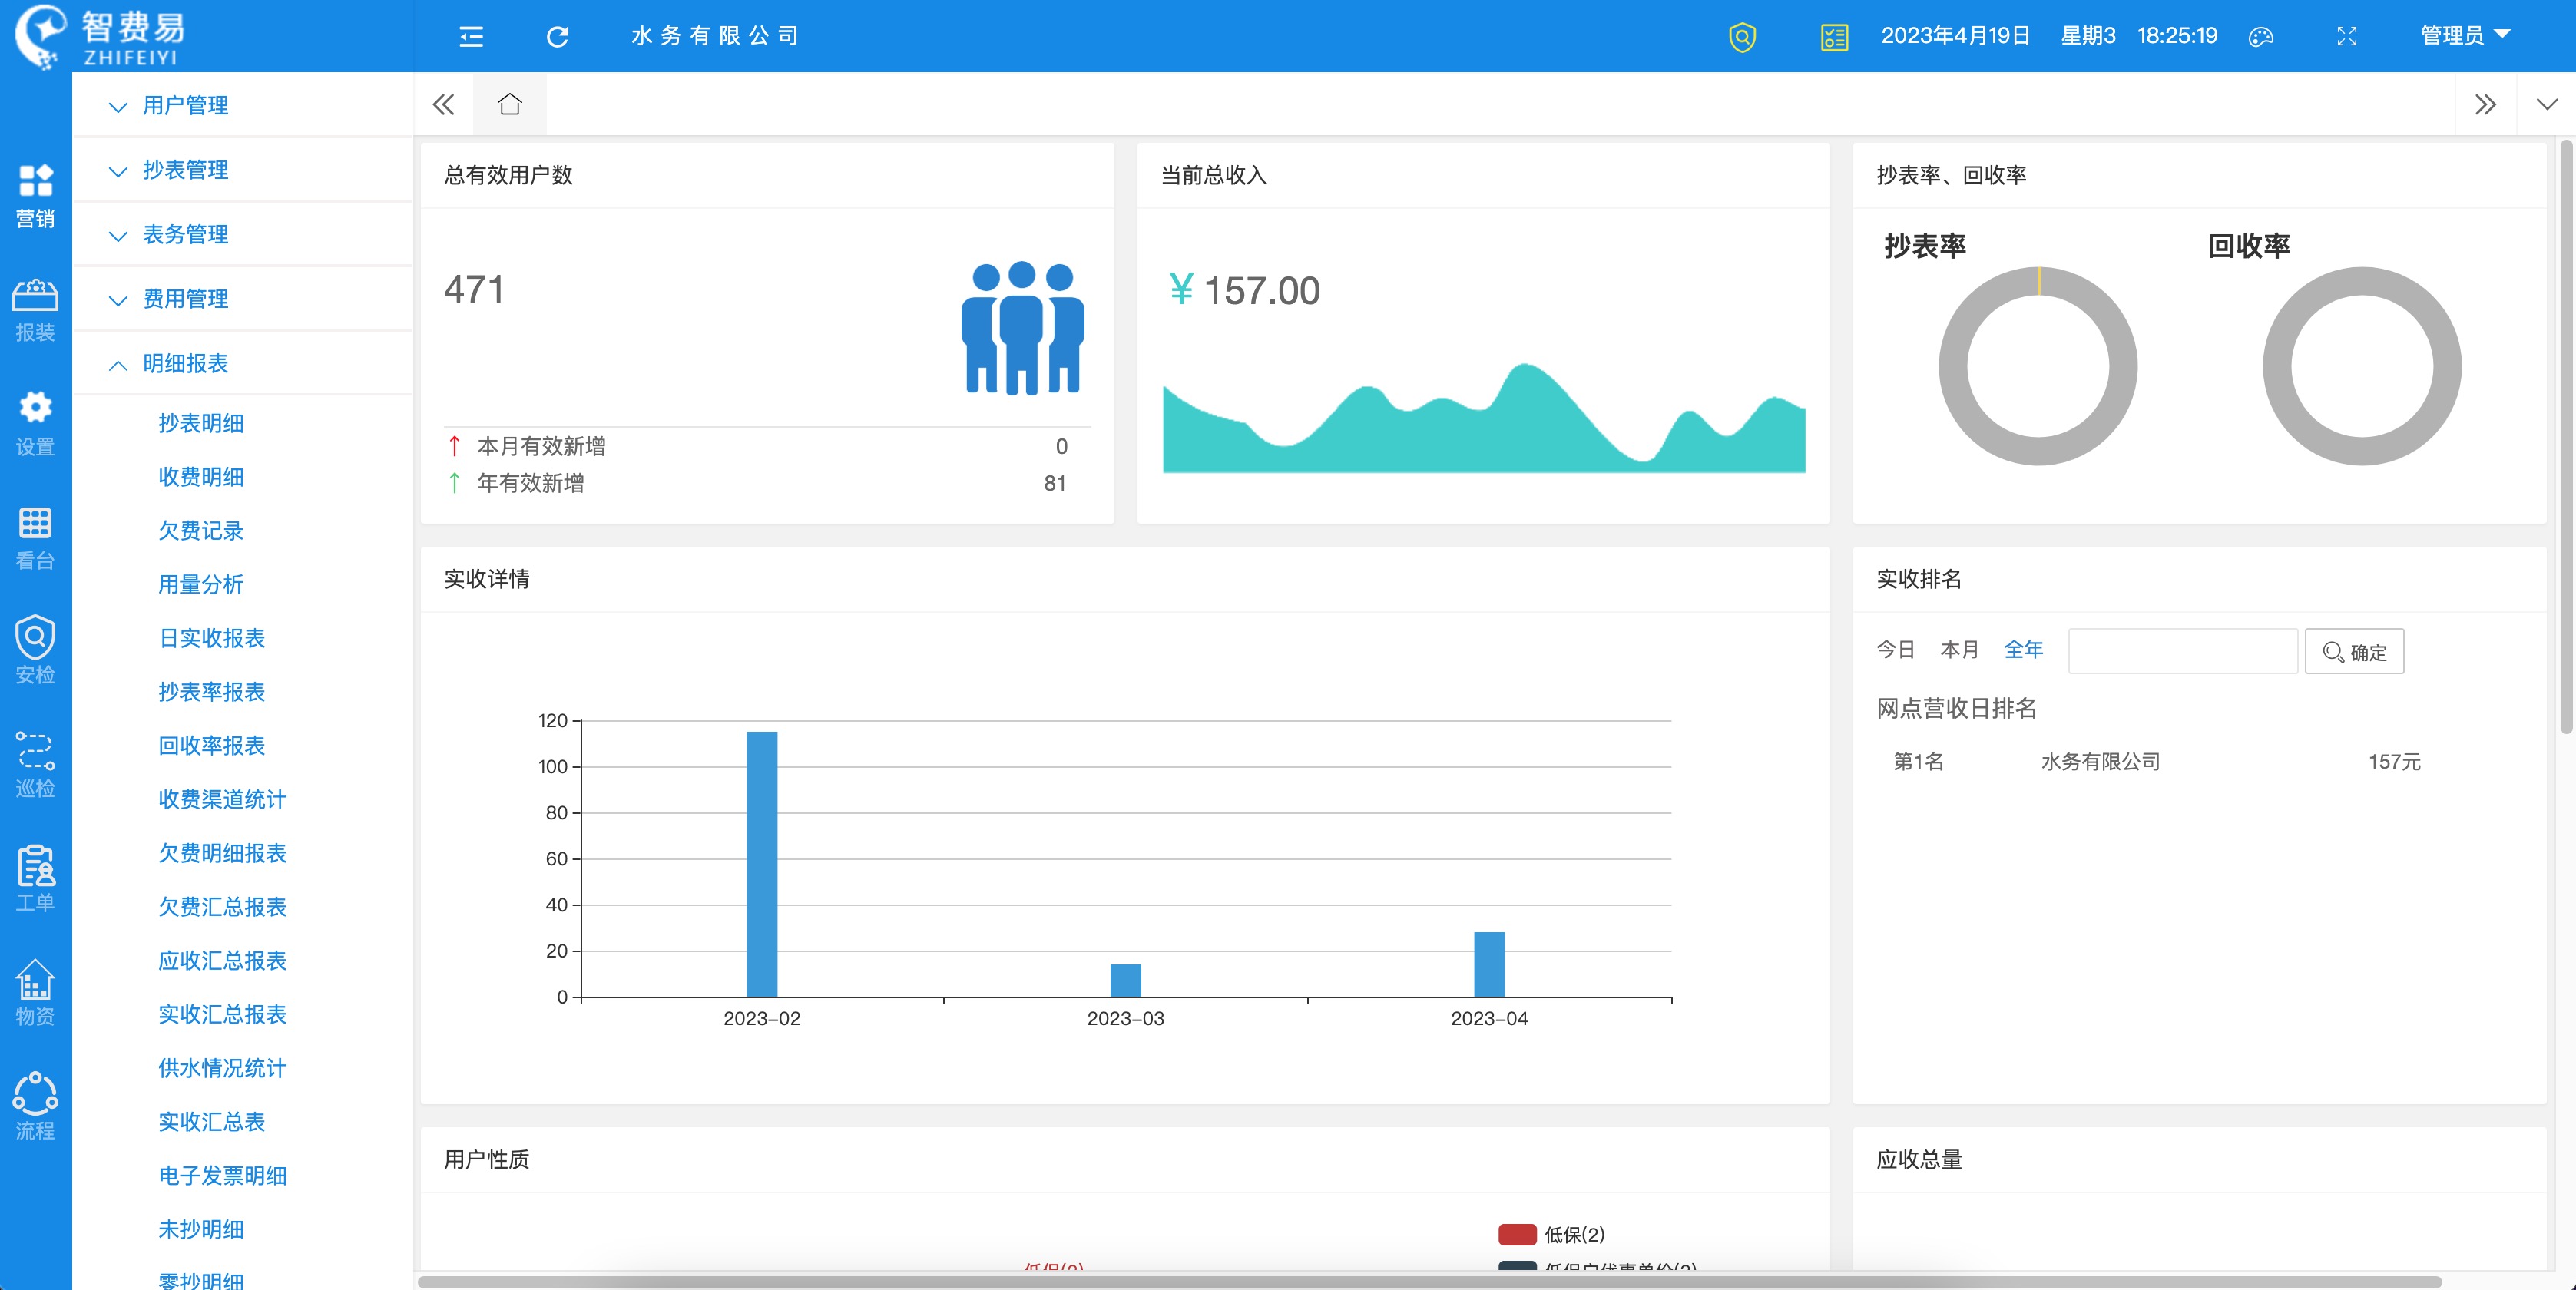Open 回收率报表 in the menu
The image size is (2576, 1290).
point(212,746)
